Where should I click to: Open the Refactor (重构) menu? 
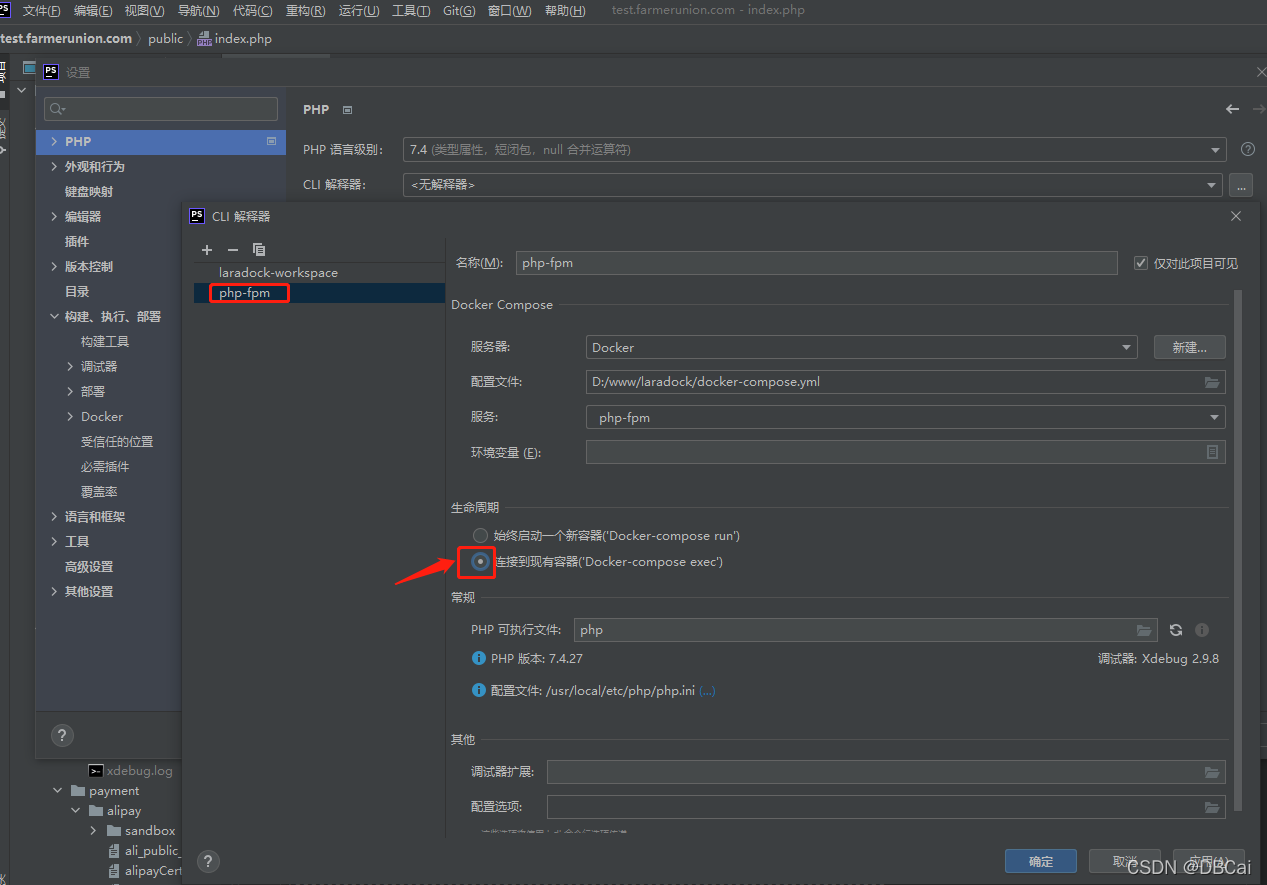coord(305,10)
